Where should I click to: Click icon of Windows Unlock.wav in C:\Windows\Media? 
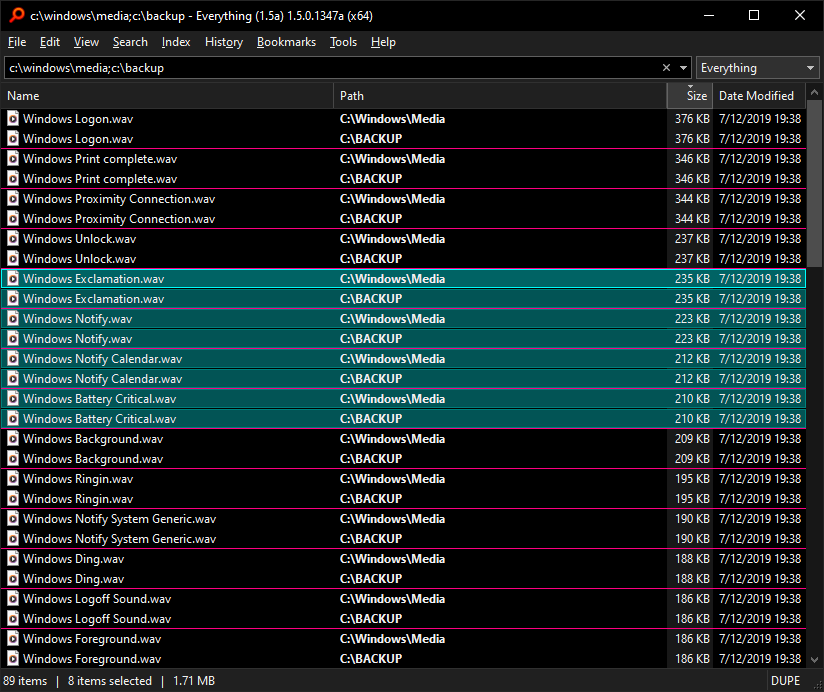click(13, 239)
